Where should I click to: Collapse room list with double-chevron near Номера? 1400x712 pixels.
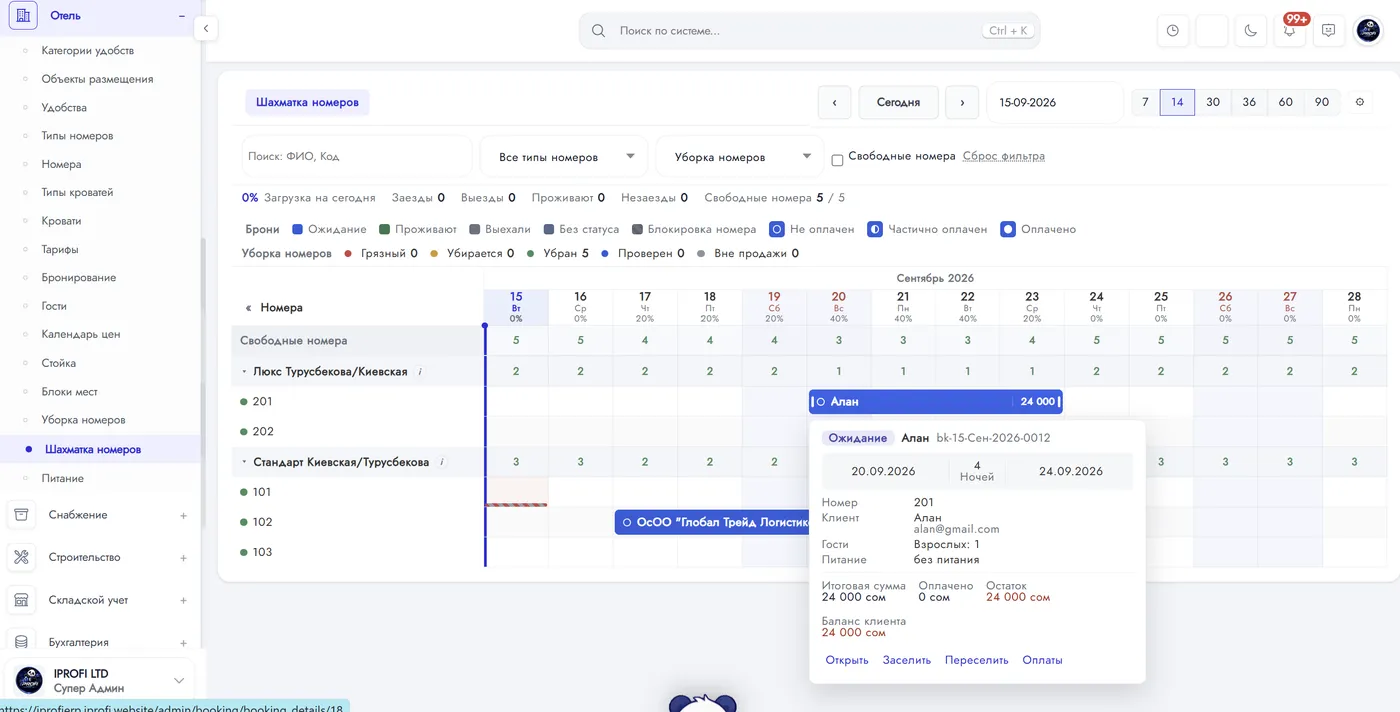tap(248, 308)
